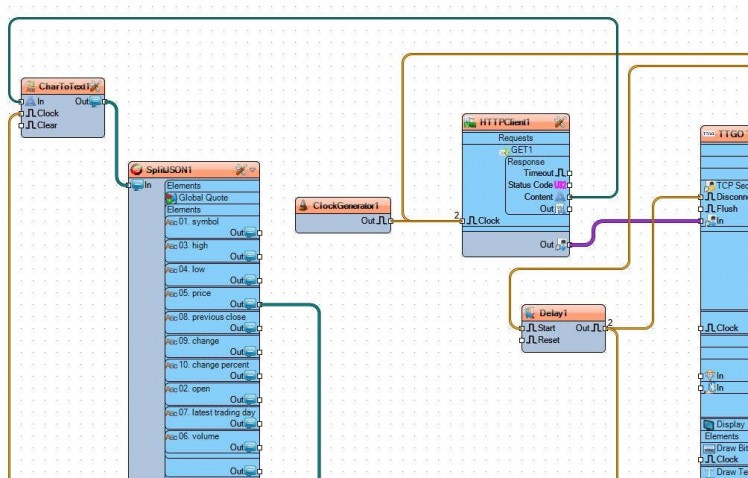748x478 pixels.
Task: Expand SplitJSON1 dropdown arrow
Action: click(x=253, y=170)
